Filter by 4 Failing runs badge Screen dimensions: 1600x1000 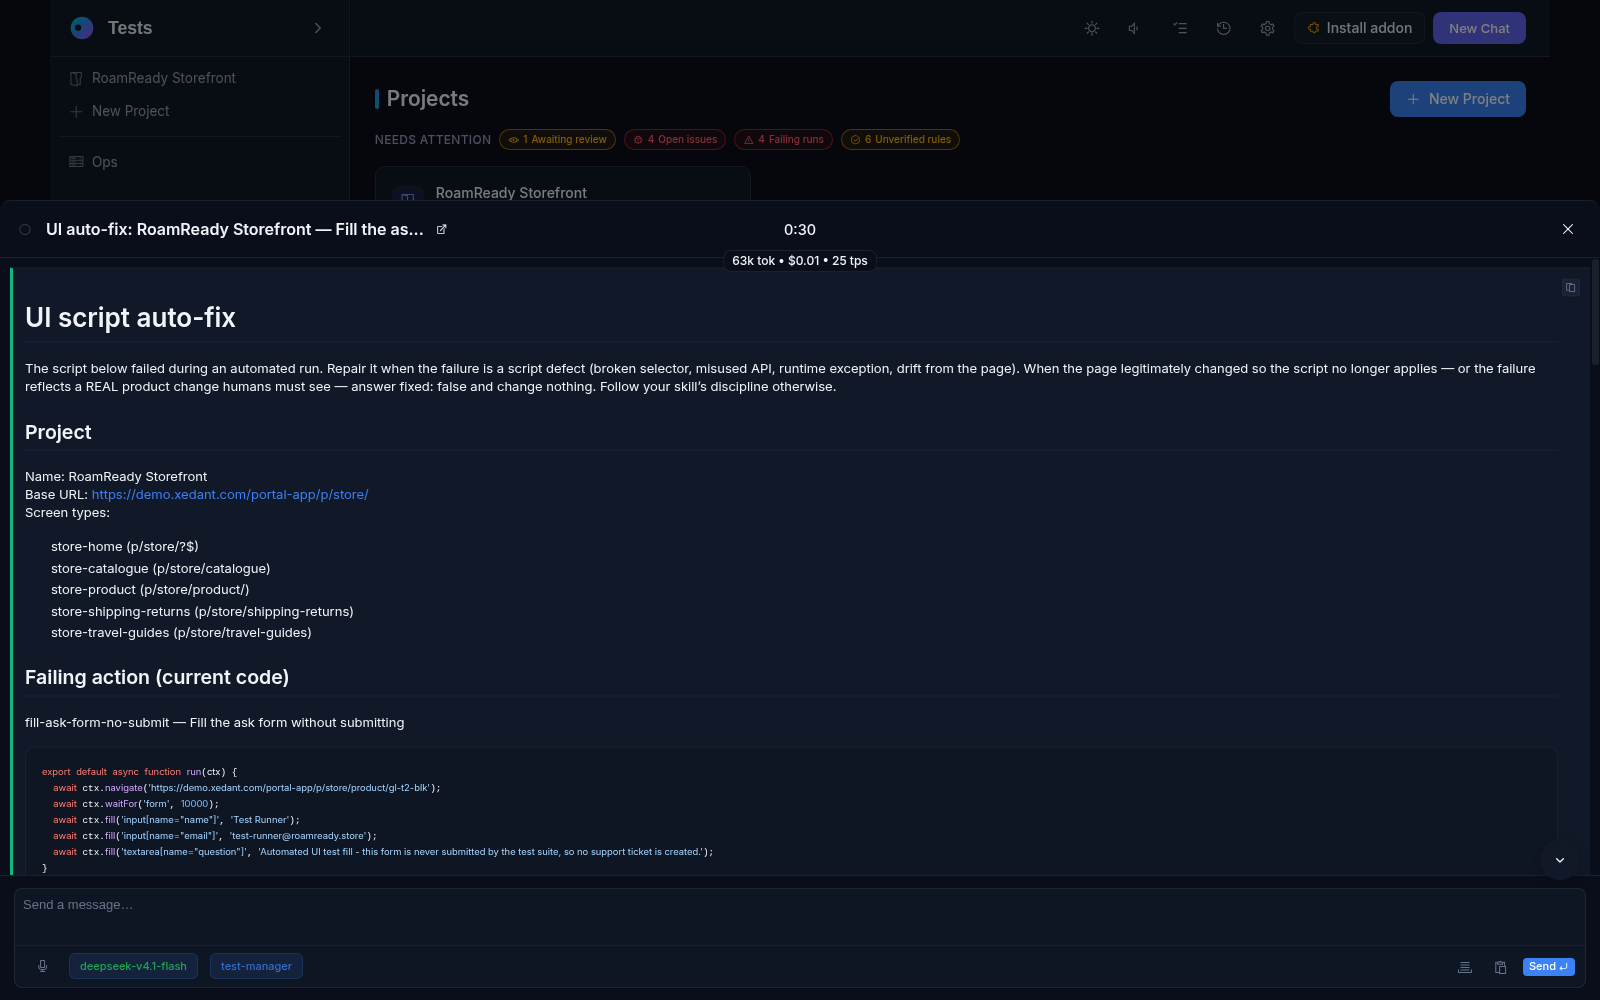(x=783, y=140)
